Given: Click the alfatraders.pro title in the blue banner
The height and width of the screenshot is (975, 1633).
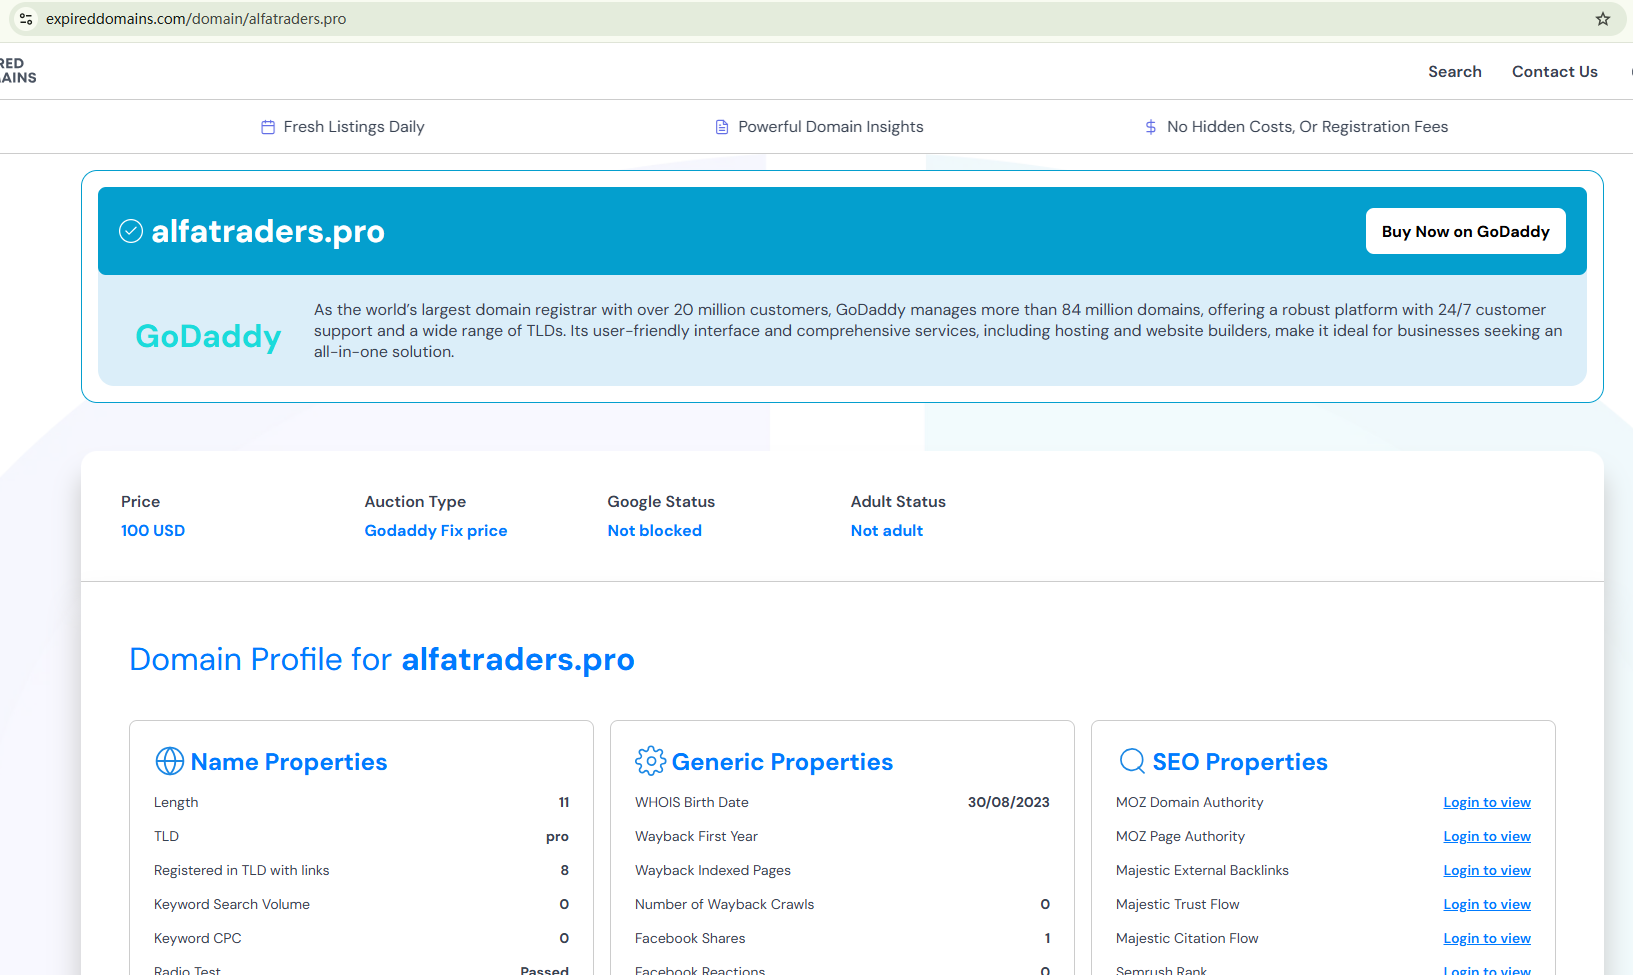Looking at the screenshot, I should coord(268,231).
